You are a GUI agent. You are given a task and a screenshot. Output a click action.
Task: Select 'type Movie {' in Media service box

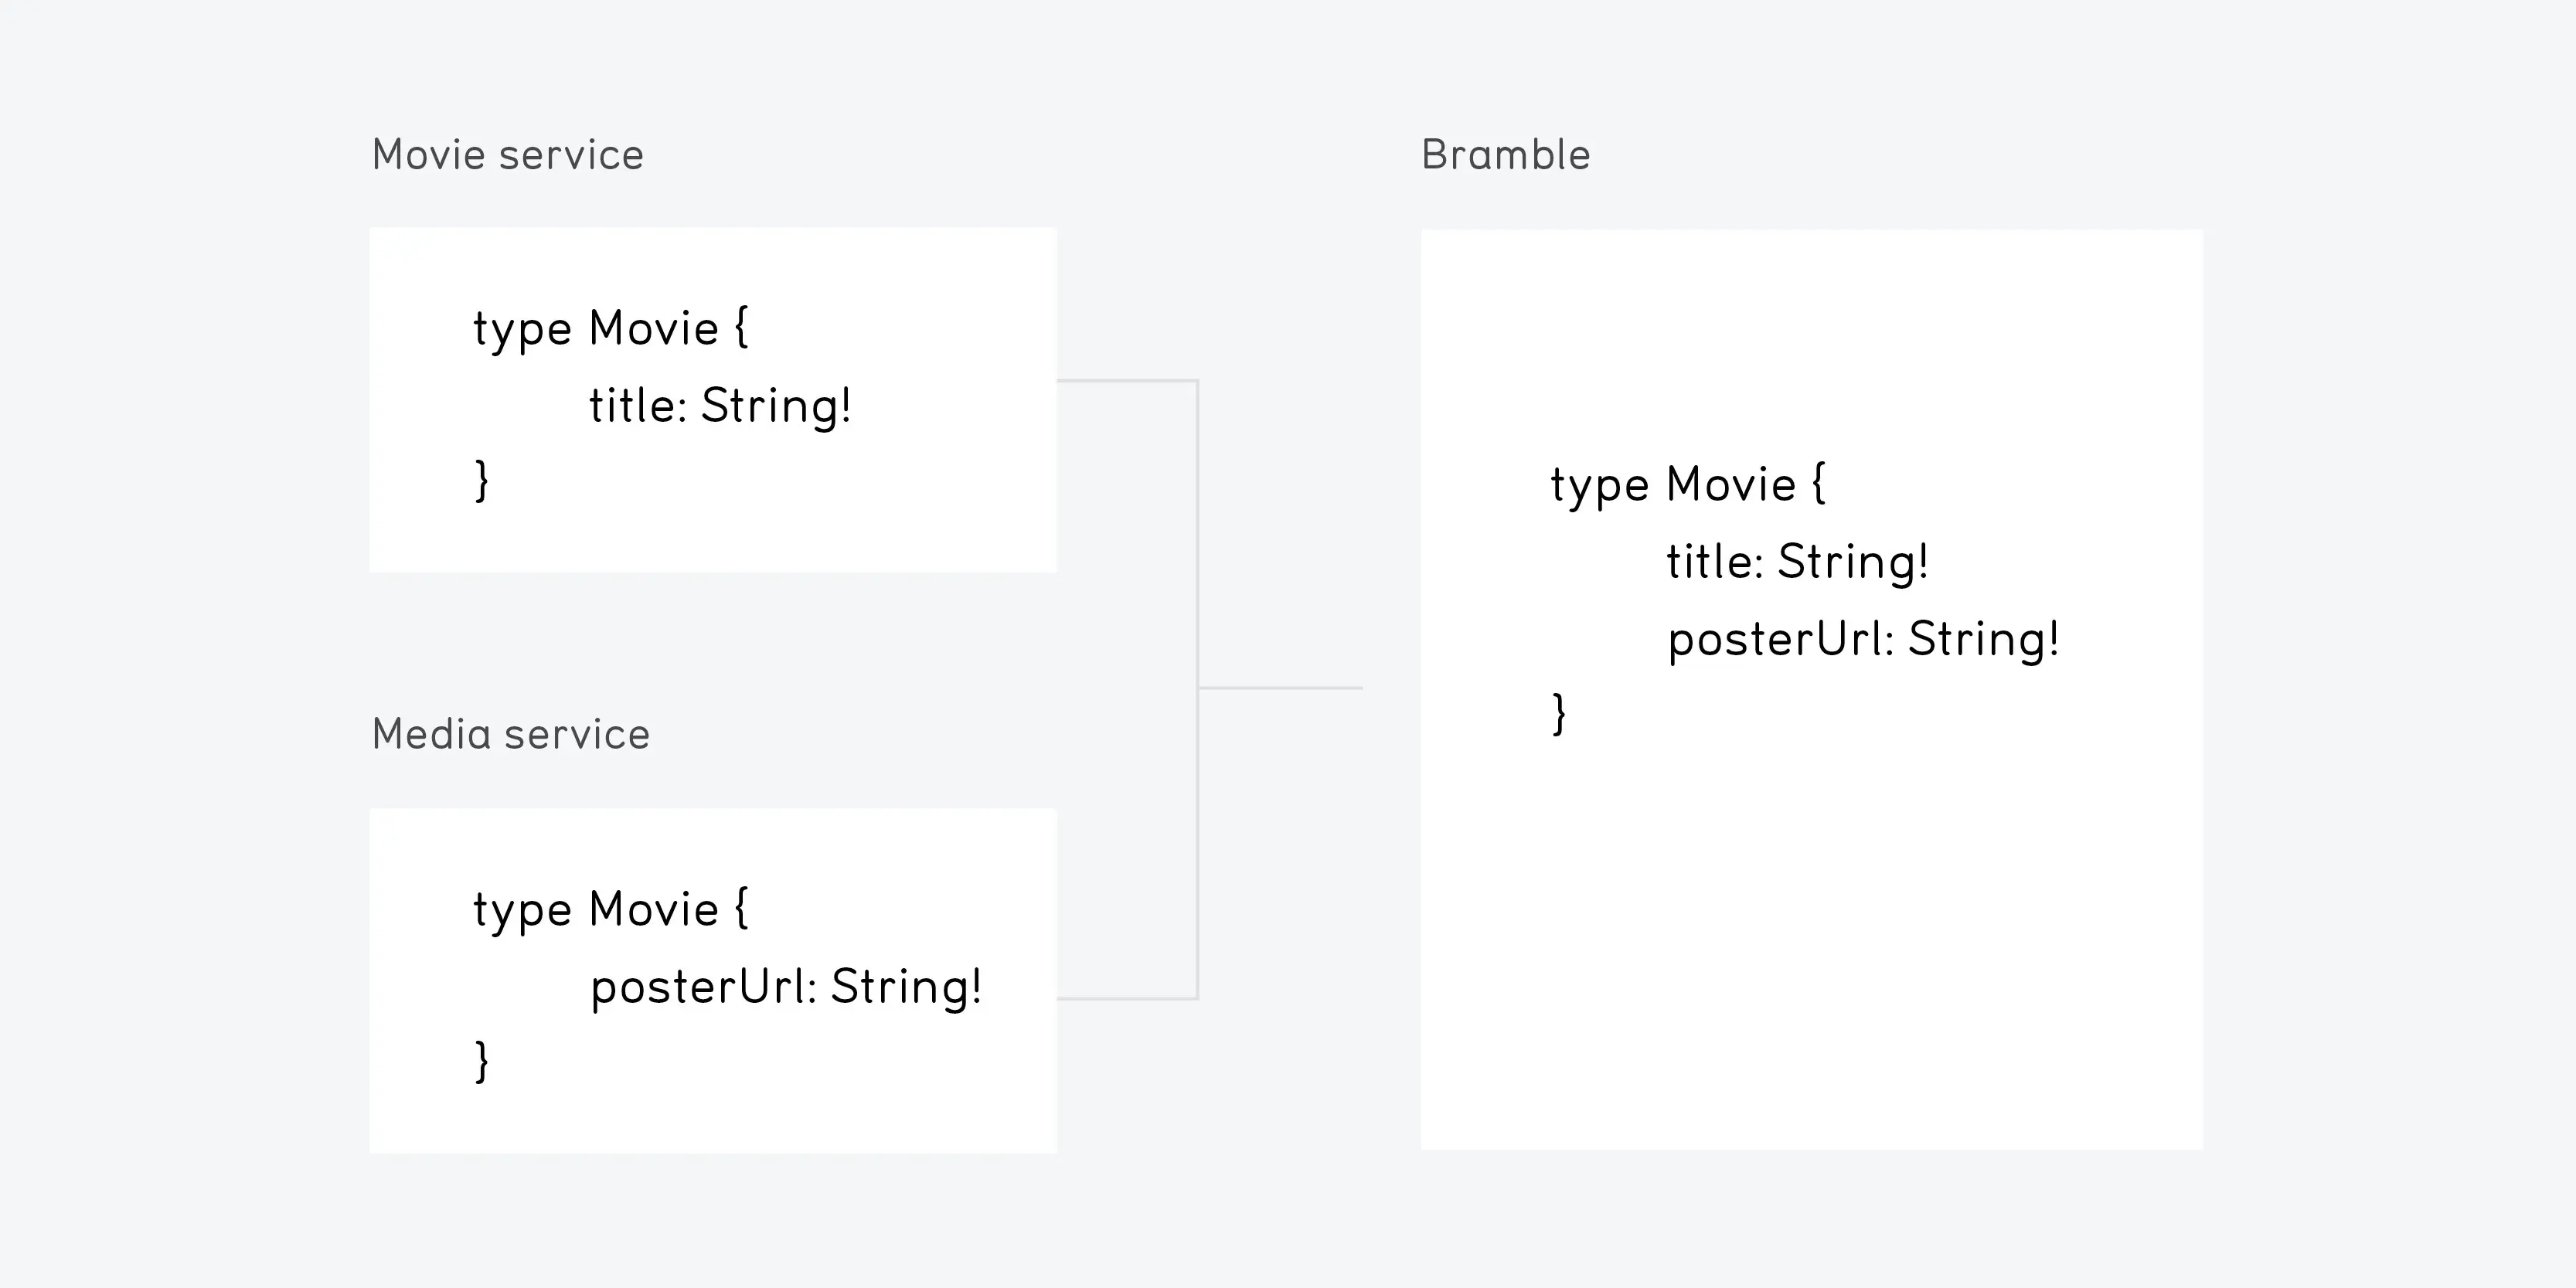coord(610,910)
